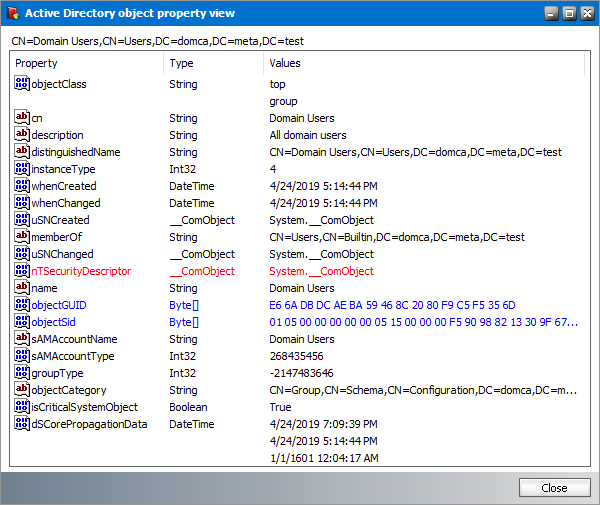The image size is (600, 505).
Task: Maximize the property view window
Action: [569, 13]
